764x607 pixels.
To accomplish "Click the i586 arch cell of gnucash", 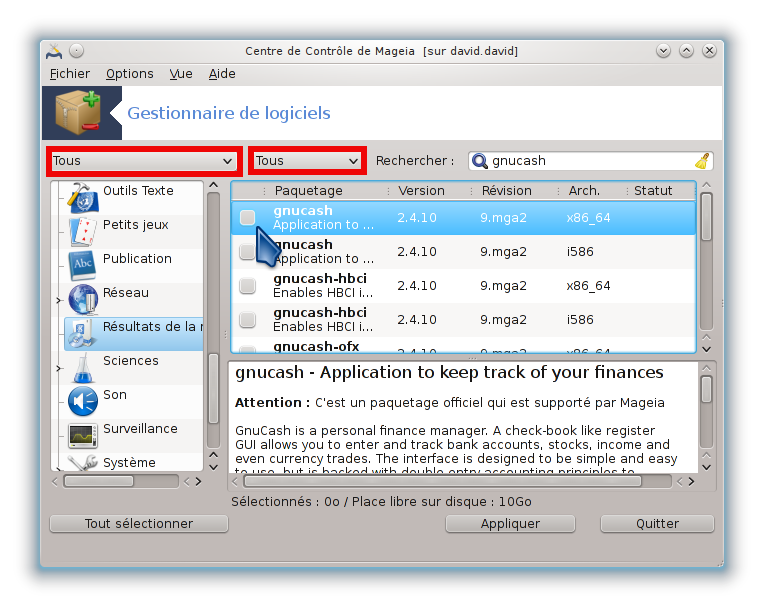I will click(580, 252).
